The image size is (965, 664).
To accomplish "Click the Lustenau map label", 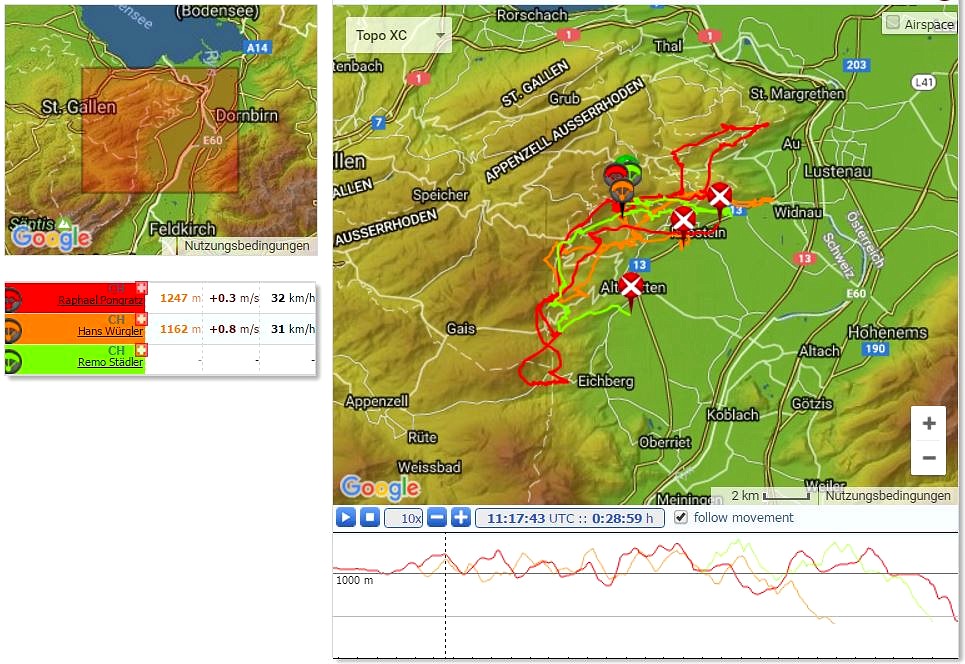I will [838, 171].
